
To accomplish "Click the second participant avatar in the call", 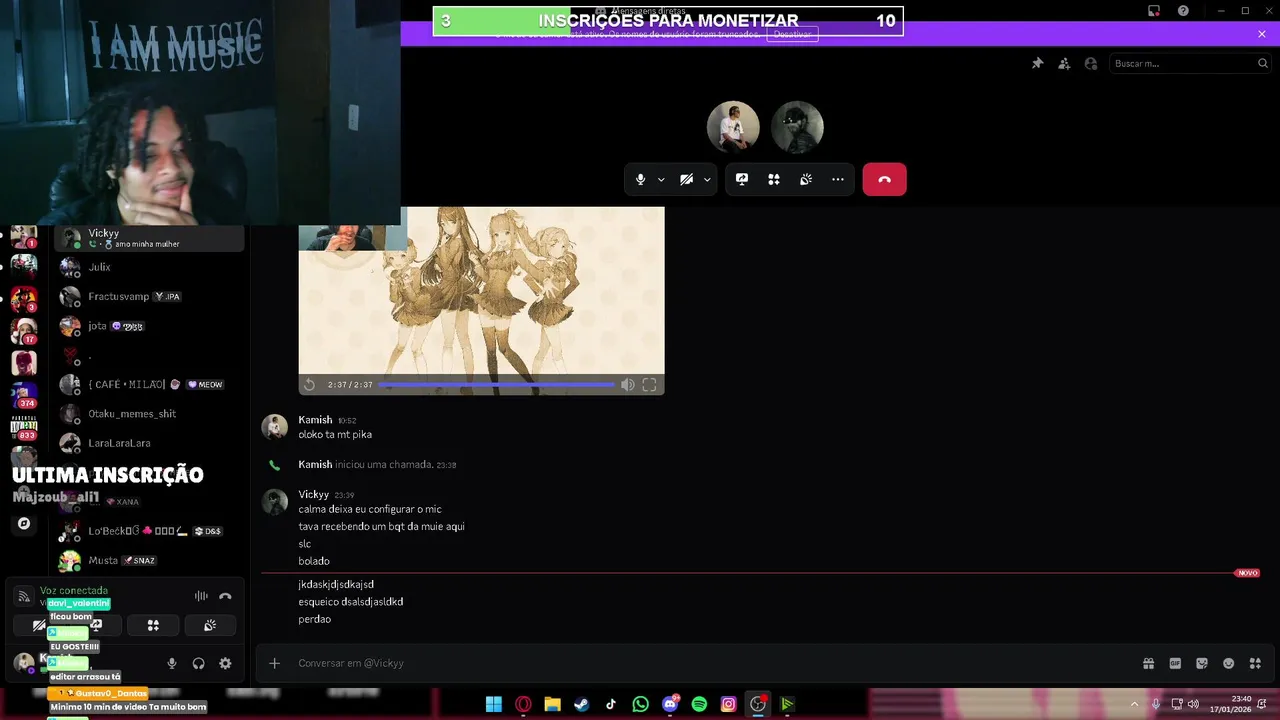I will [x=797, y=127].
